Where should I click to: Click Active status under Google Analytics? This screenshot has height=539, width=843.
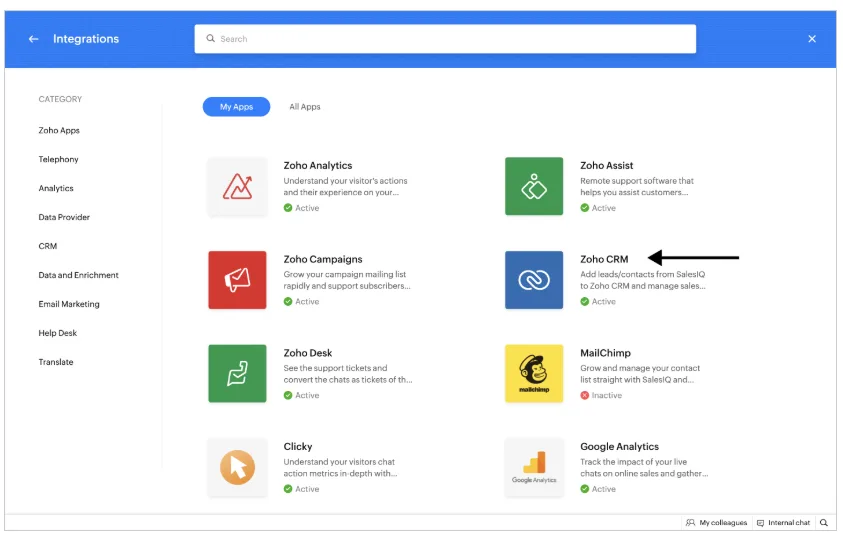(x=604, y=489)
